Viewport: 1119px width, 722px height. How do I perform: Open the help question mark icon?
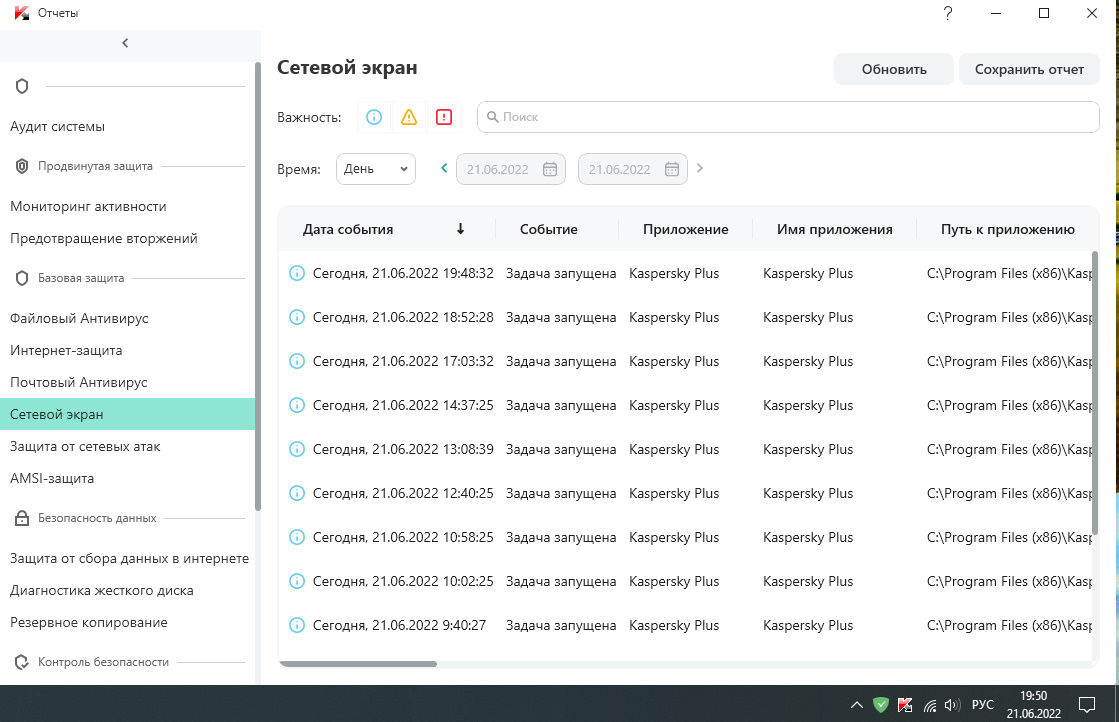[x=948, y=13]
